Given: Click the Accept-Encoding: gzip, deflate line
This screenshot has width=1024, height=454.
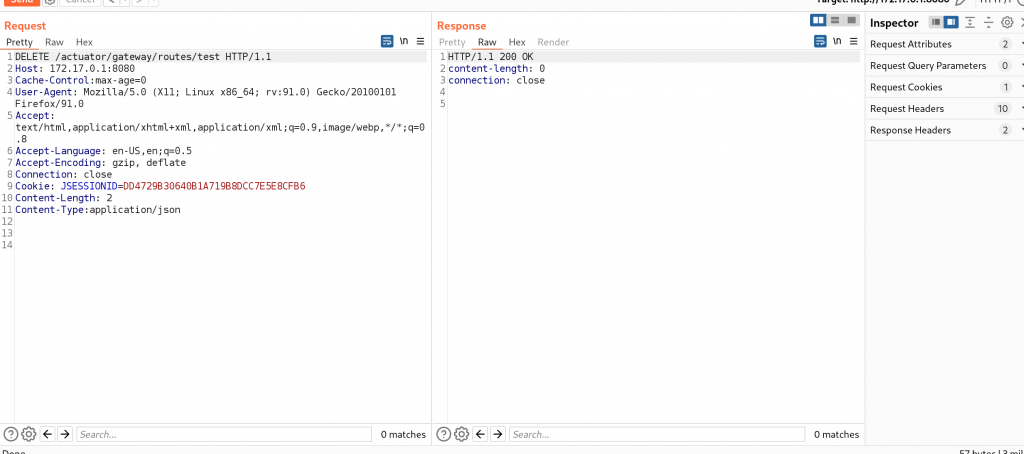Looking at the screenshot, I should click(x=101, y=163).
